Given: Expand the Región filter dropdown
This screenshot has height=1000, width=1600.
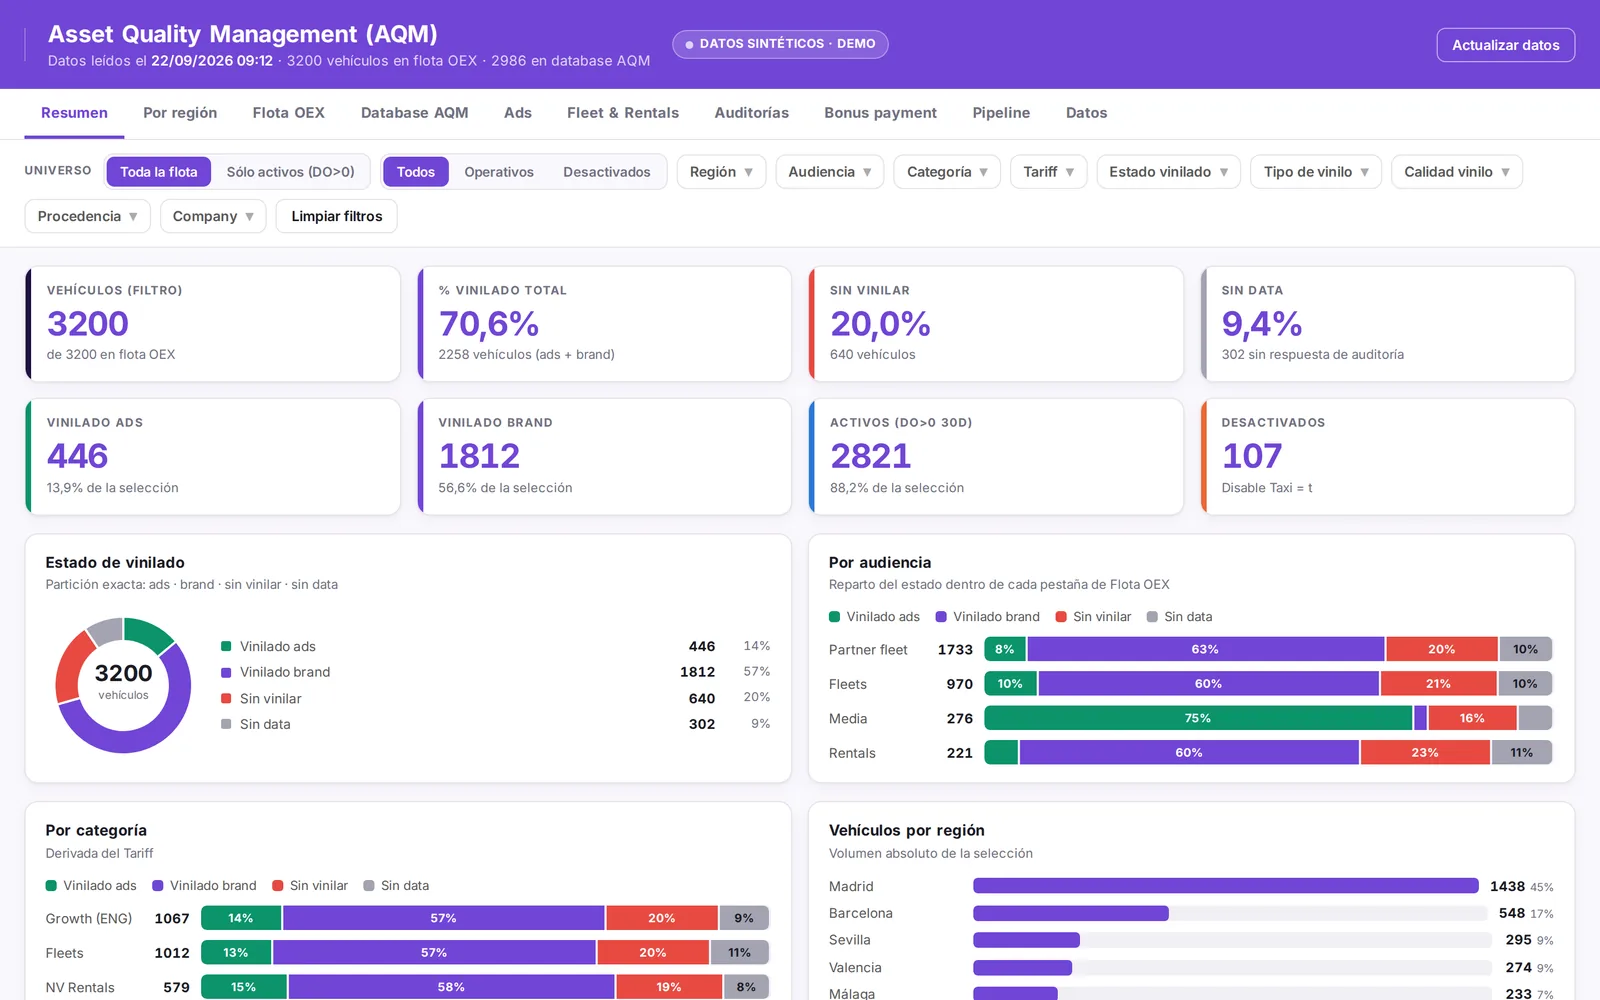Looking at the screenshot, I should [721, 172].
